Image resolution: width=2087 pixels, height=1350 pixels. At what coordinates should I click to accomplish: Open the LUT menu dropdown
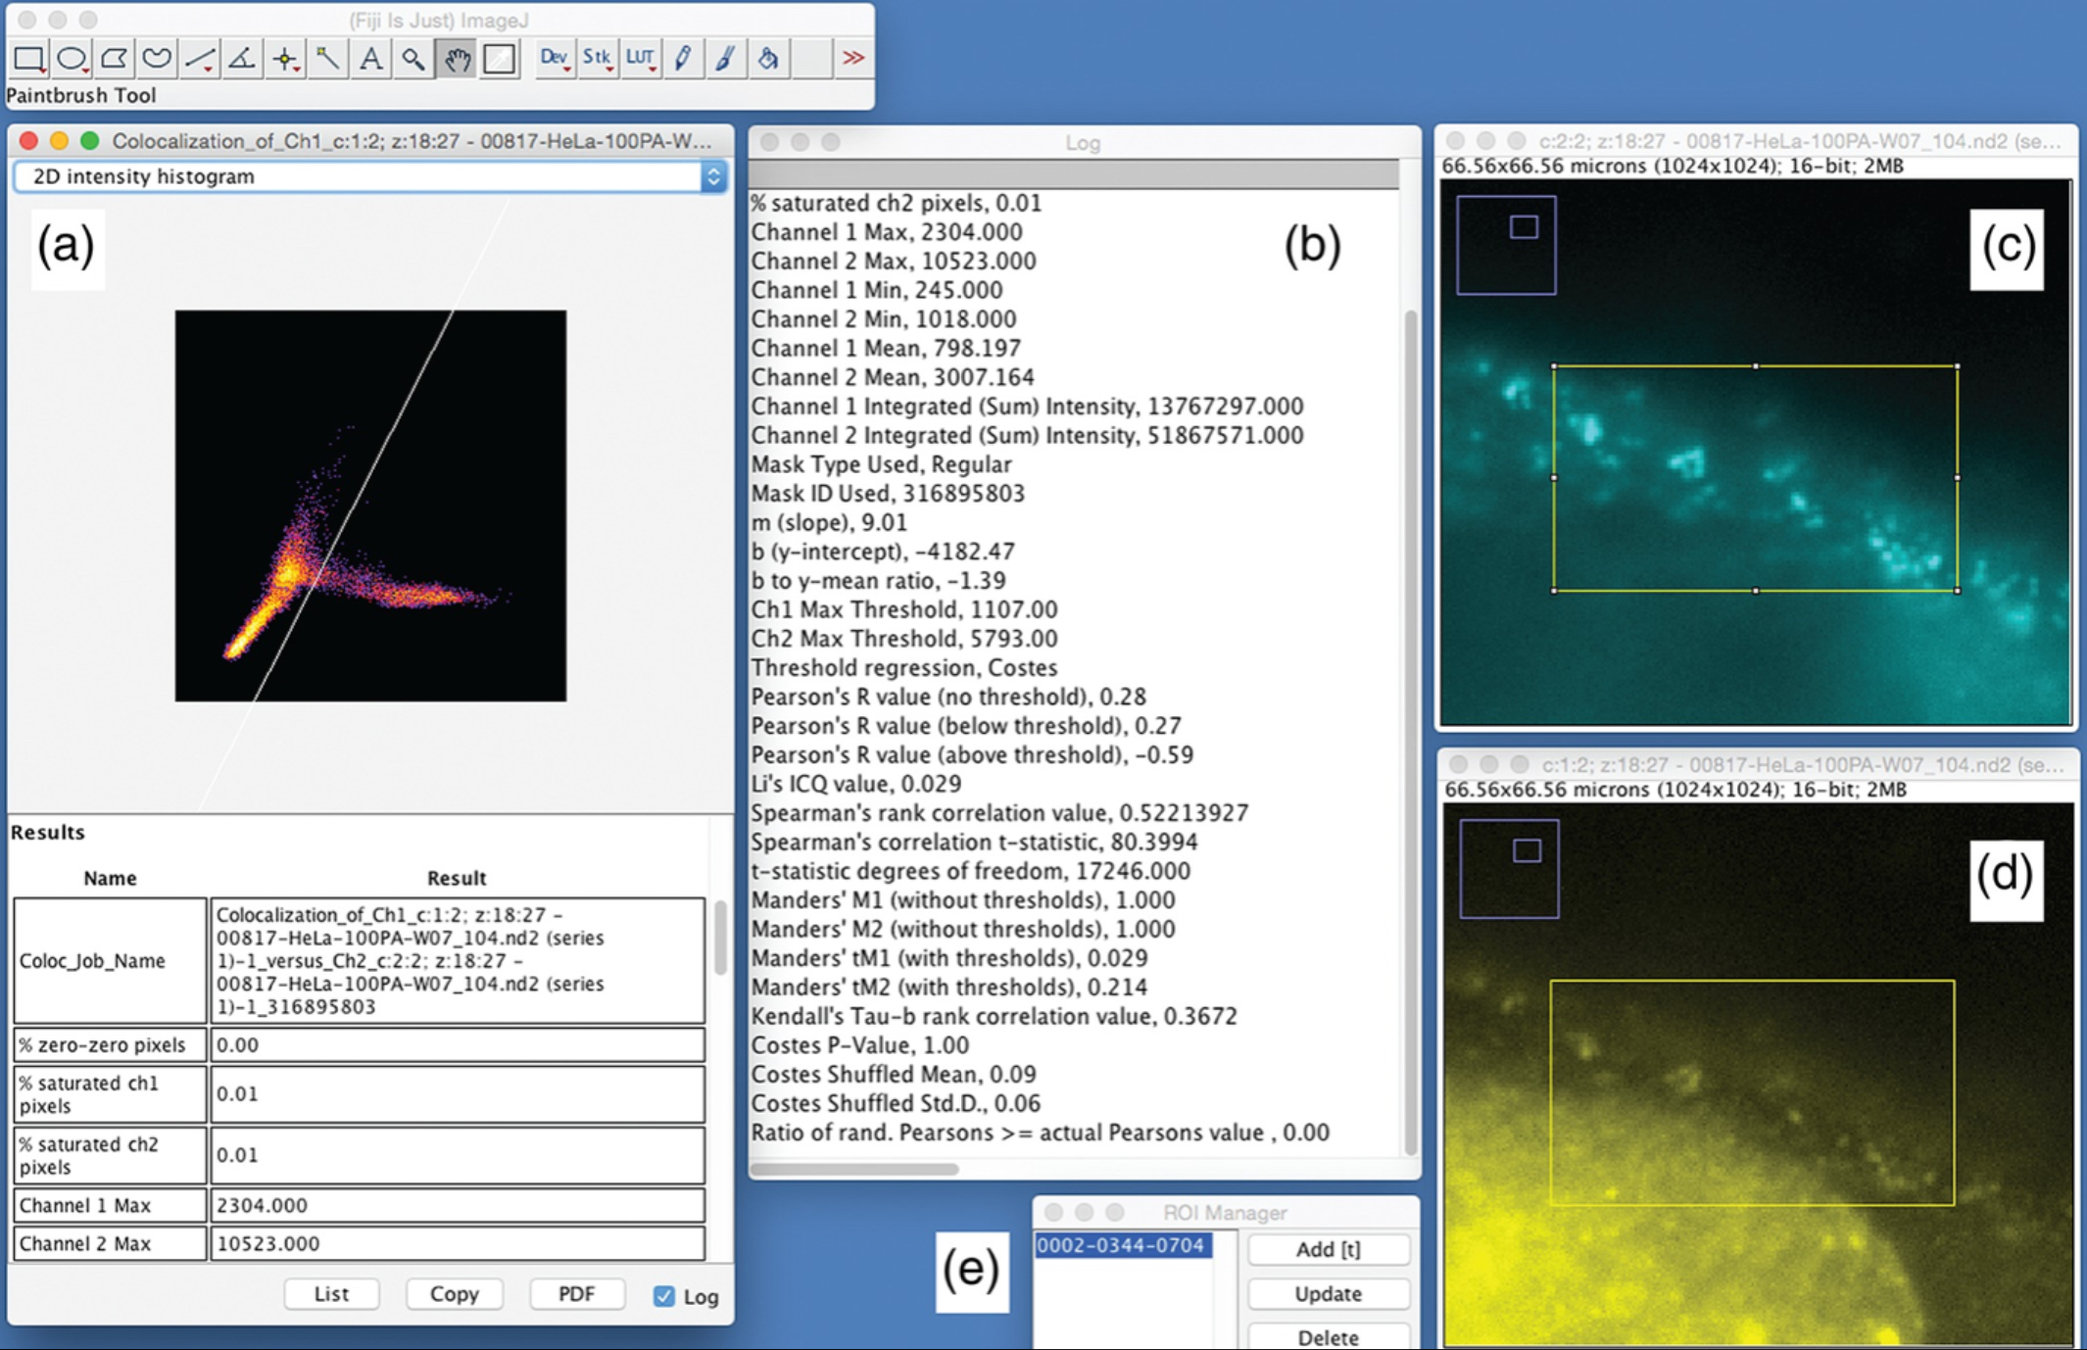[x=640, y=58]
